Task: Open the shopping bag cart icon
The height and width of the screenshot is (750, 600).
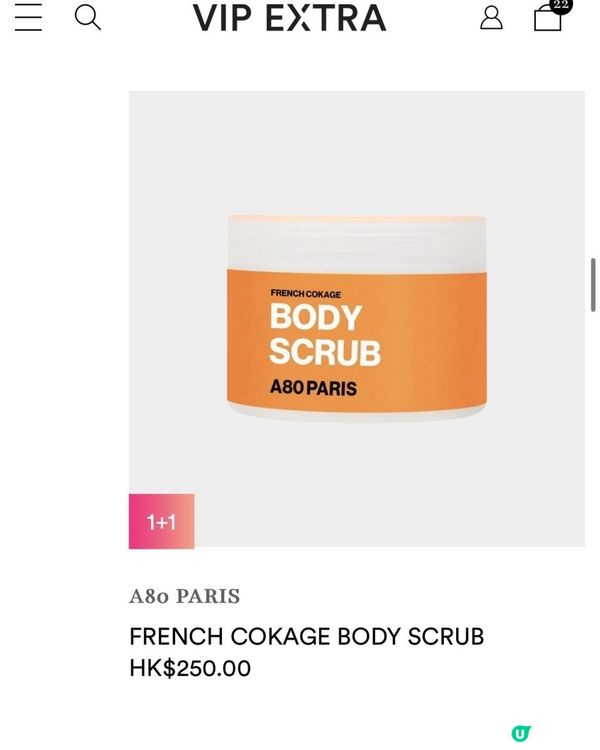Action: click(547, 19)
